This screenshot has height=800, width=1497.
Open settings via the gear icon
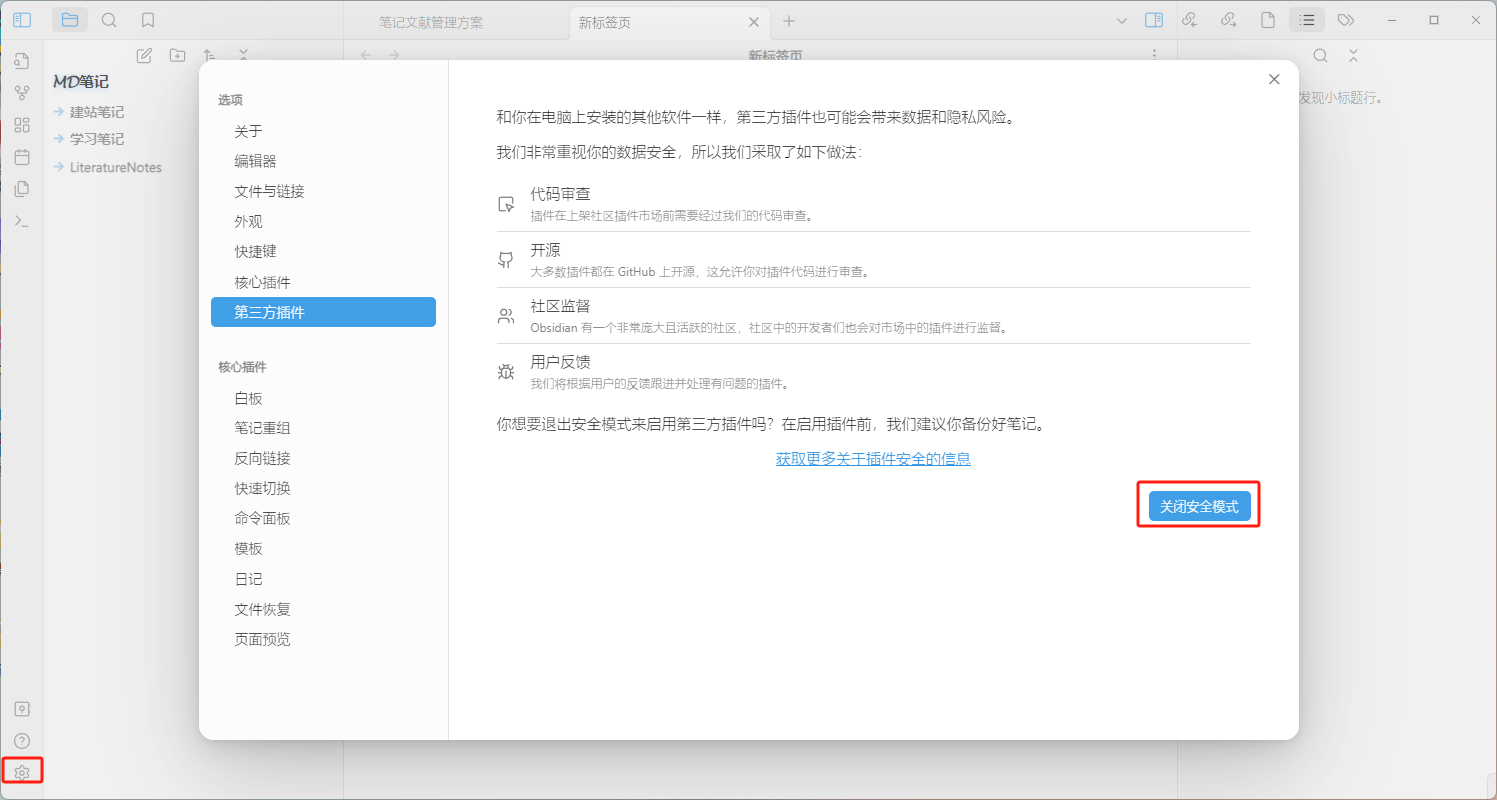pyautogui.click(x=22, y=772)
